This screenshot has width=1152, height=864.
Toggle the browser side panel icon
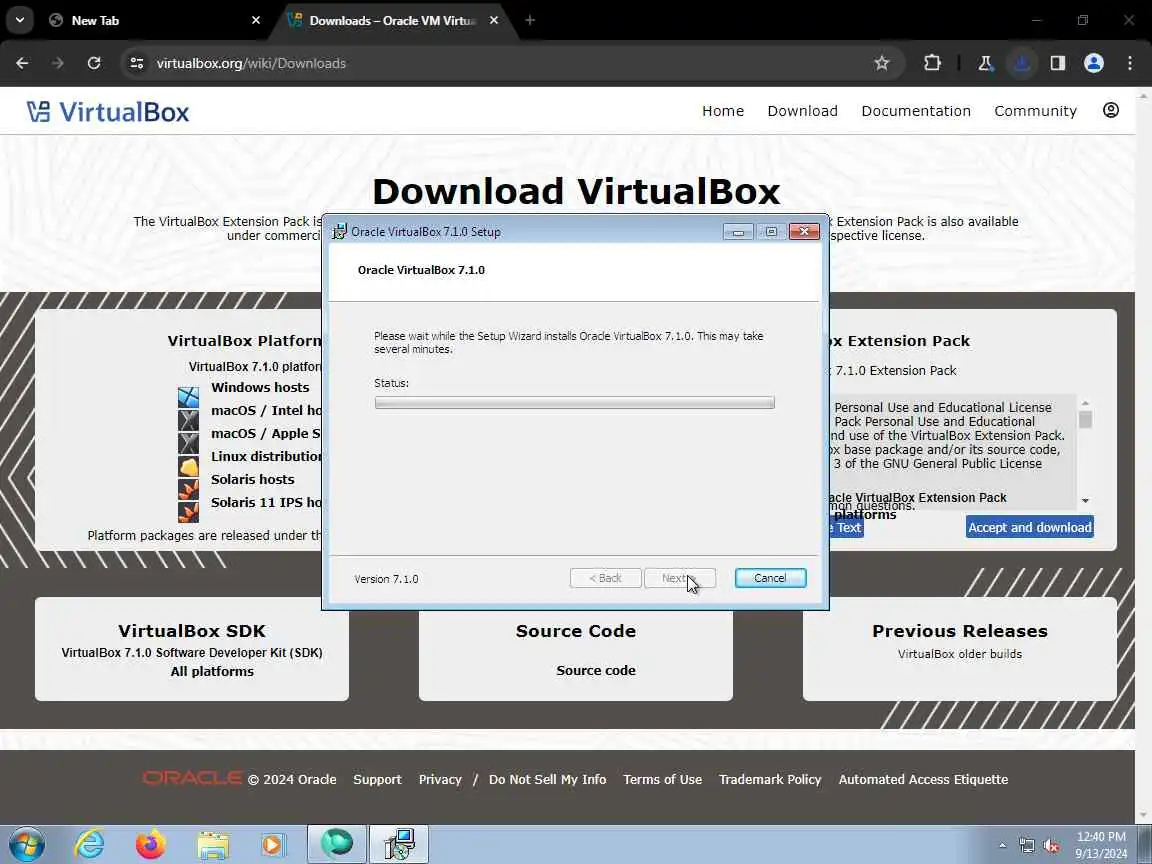pyautogui.click(x=1057, y=63)
